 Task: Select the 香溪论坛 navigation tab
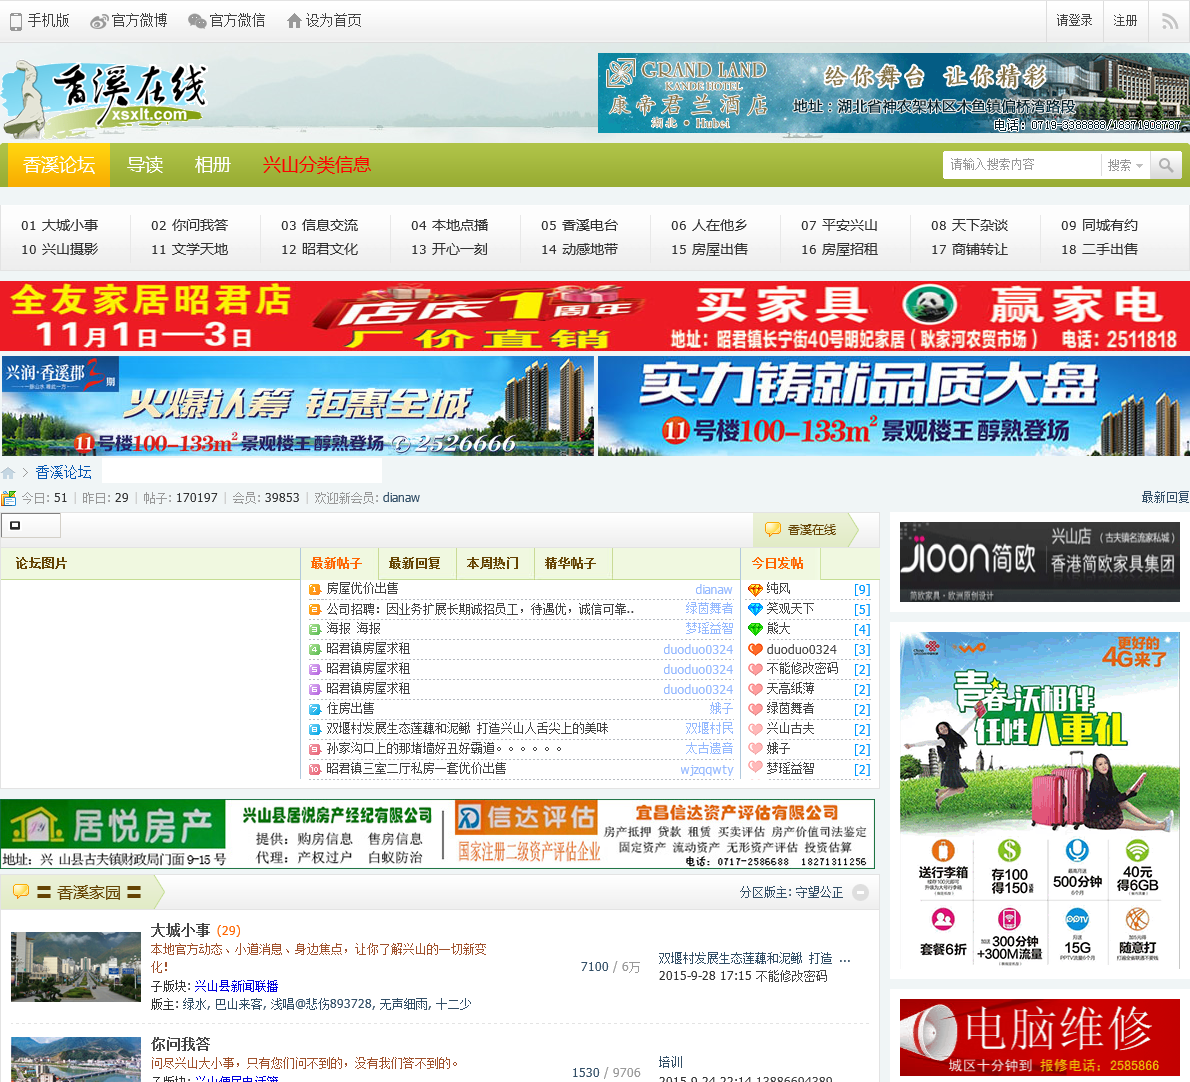click(x=59, y=165)
